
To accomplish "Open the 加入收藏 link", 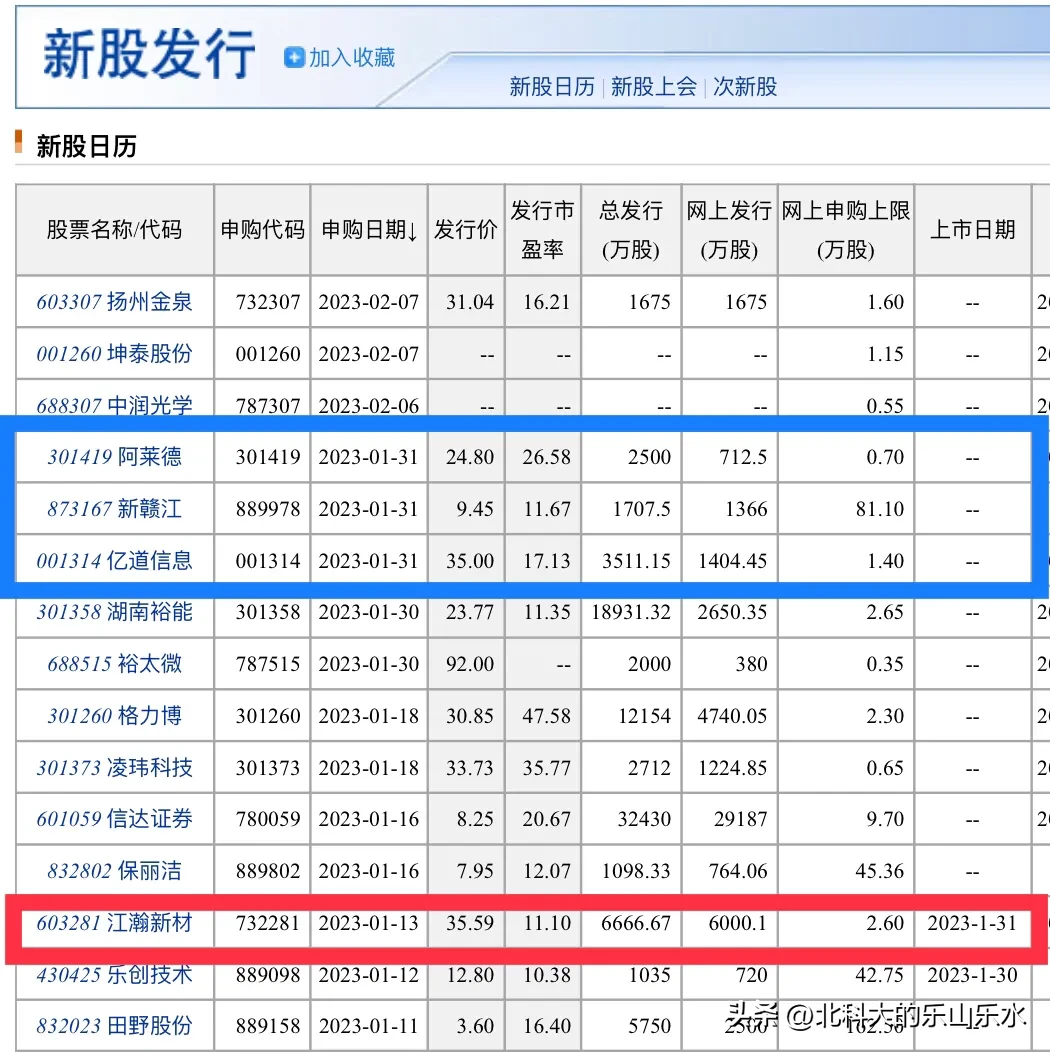I will [352, 58].
